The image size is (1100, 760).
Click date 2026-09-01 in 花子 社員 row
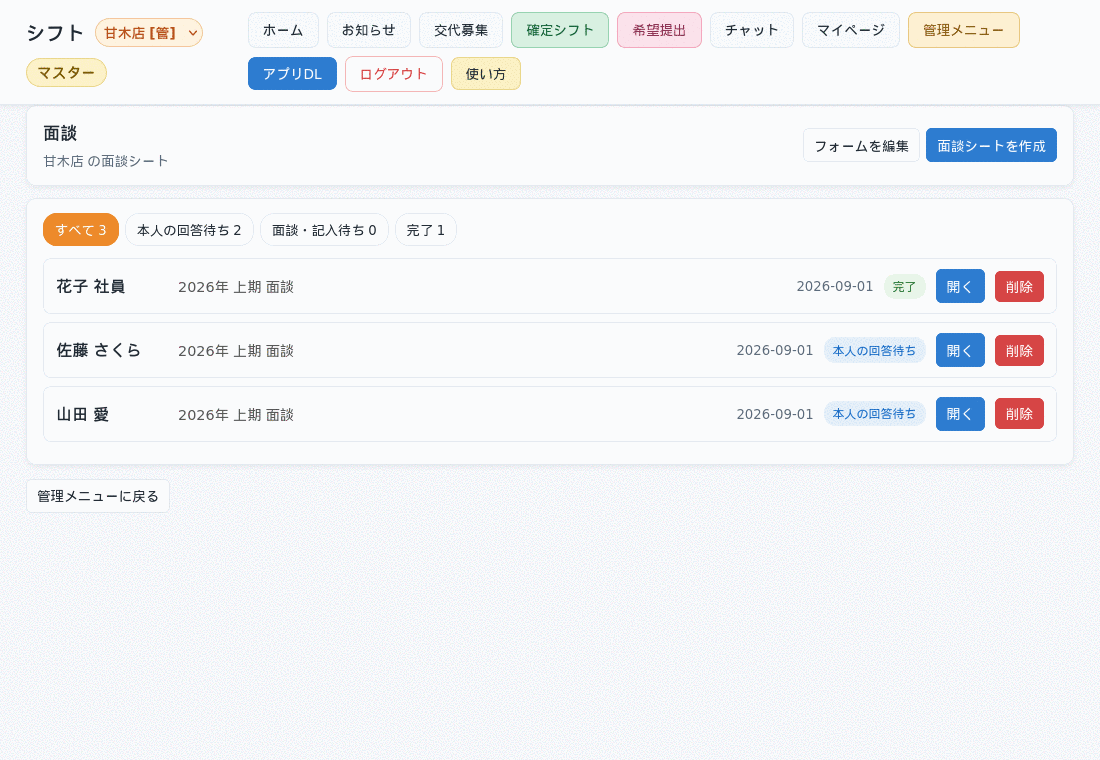click(x=835, y=286)
